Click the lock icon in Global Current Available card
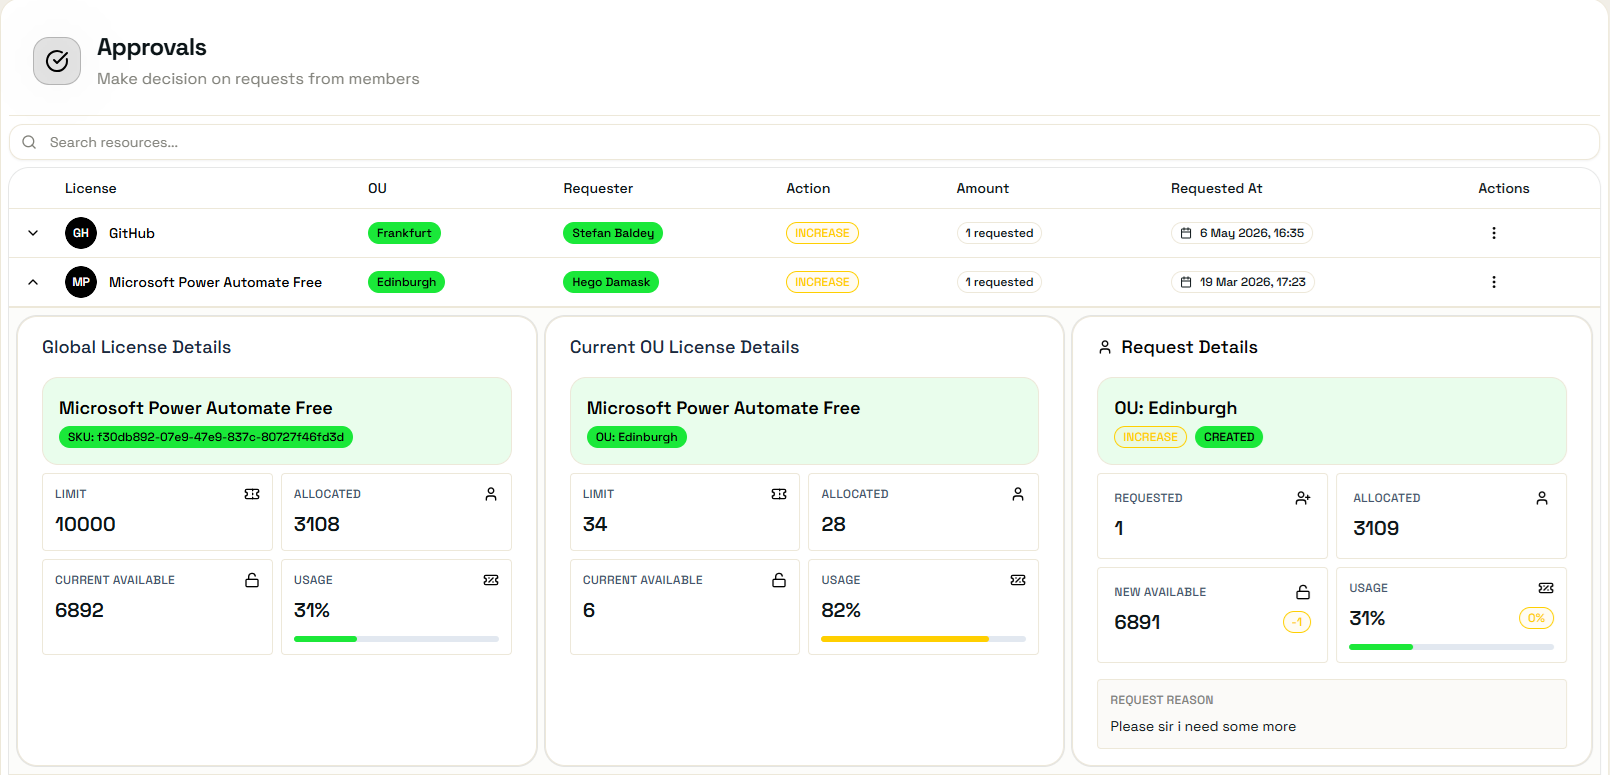 [x=252, y=580]
